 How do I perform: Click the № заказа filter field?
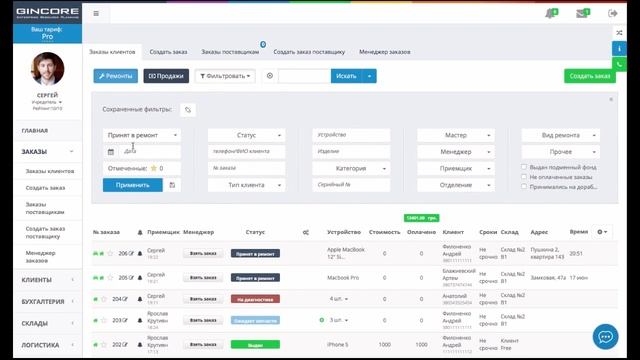click(x=247, y=168)
